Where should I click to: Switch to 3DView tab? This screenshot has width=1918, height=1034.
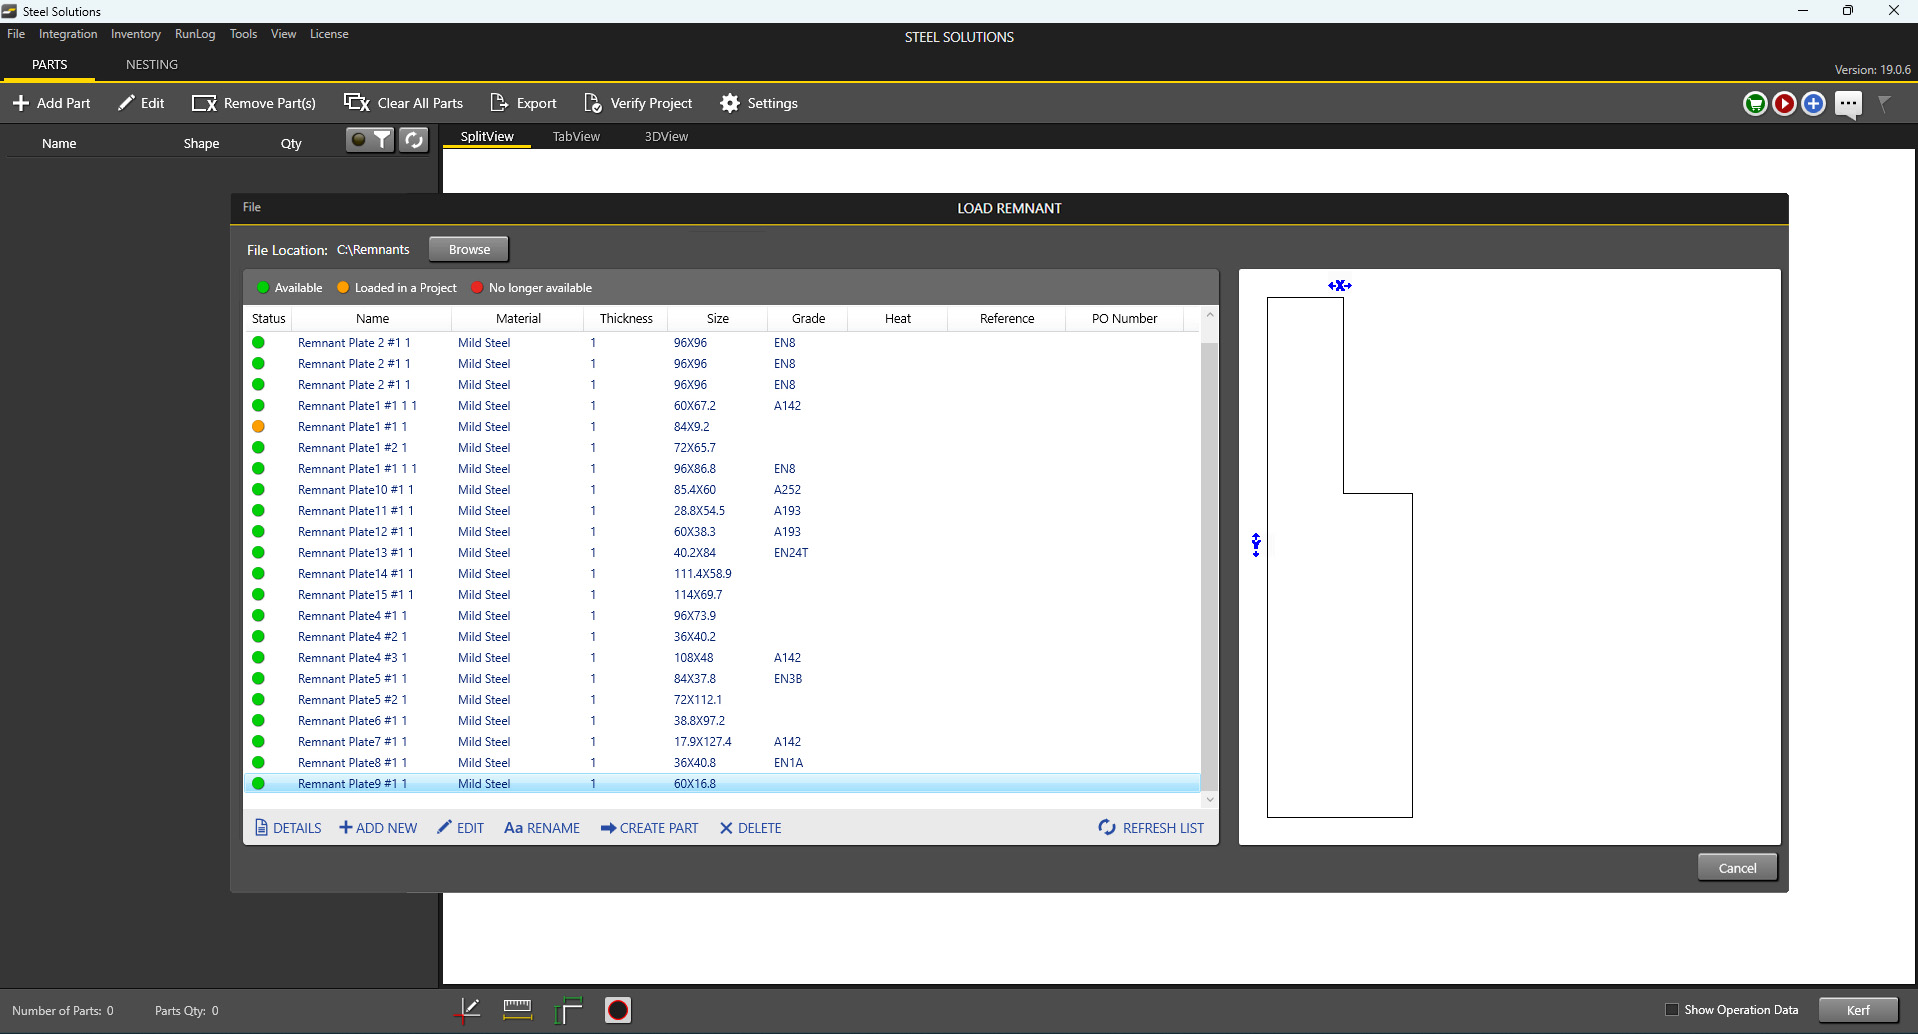[x=666, y=136]
